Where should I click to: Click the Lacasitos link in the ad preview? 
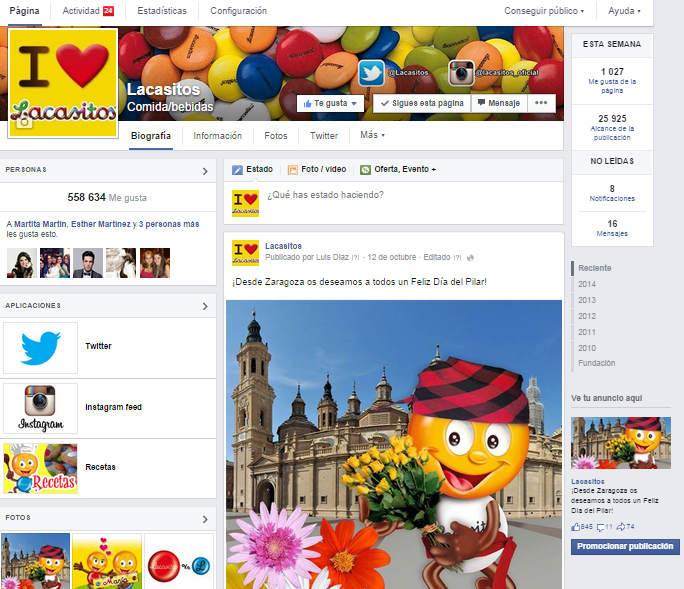click(x=588, y=482)
